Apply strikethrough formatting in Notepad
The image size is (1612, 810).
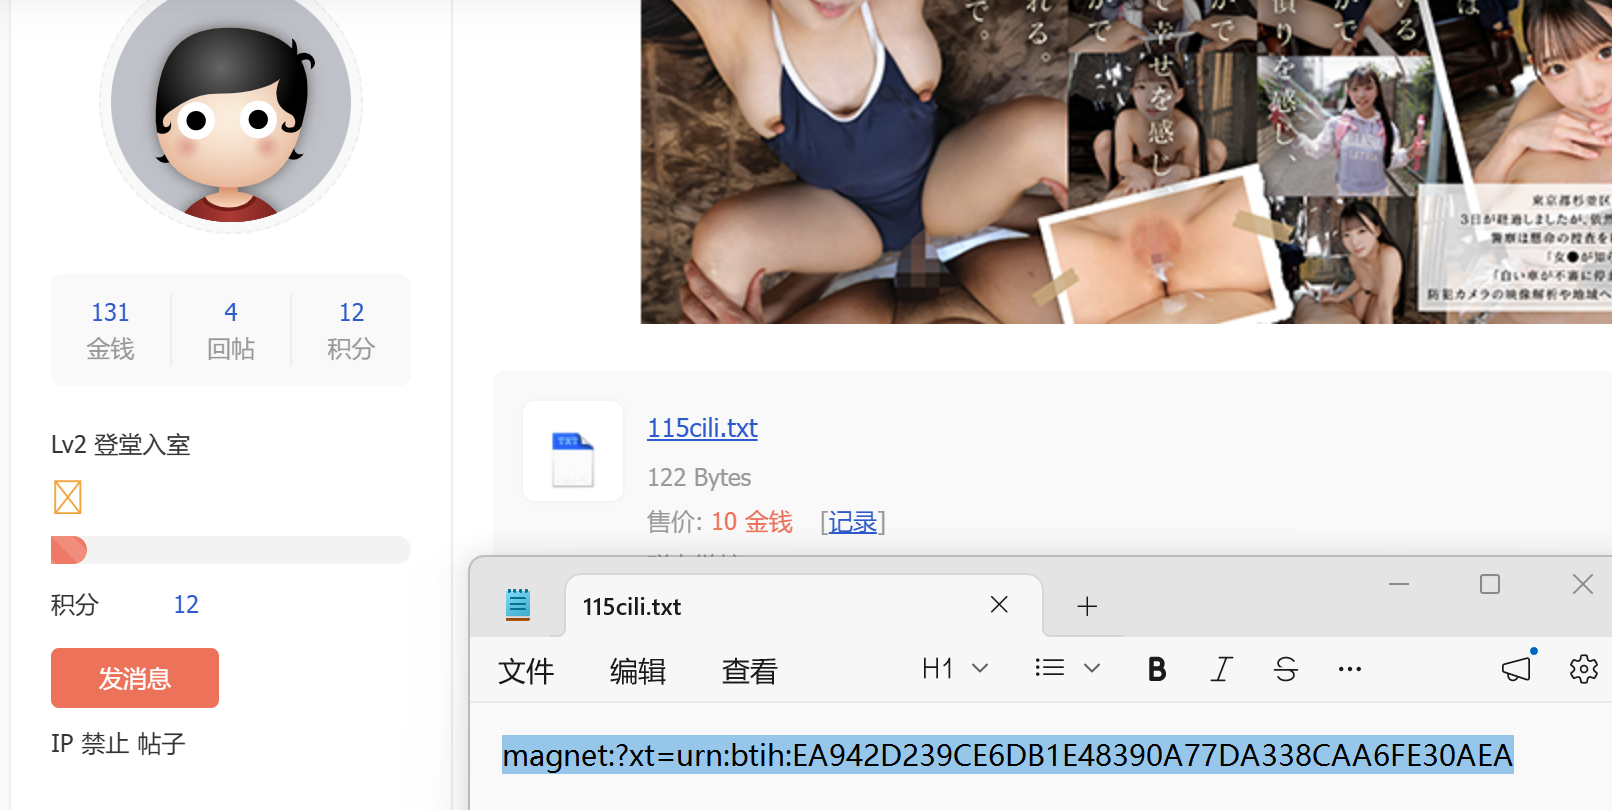tap(1286, 669)
